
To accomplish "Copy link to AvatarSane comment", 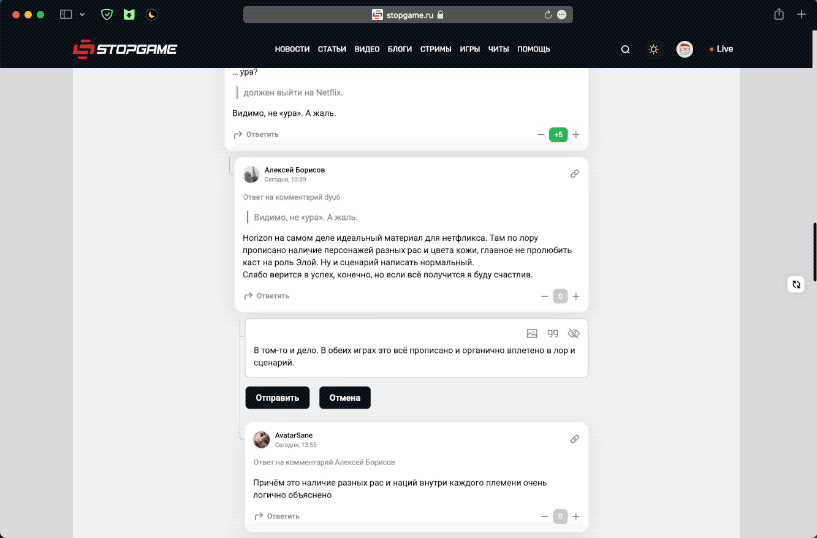I will pyautogui.click(x=575, y=439).
